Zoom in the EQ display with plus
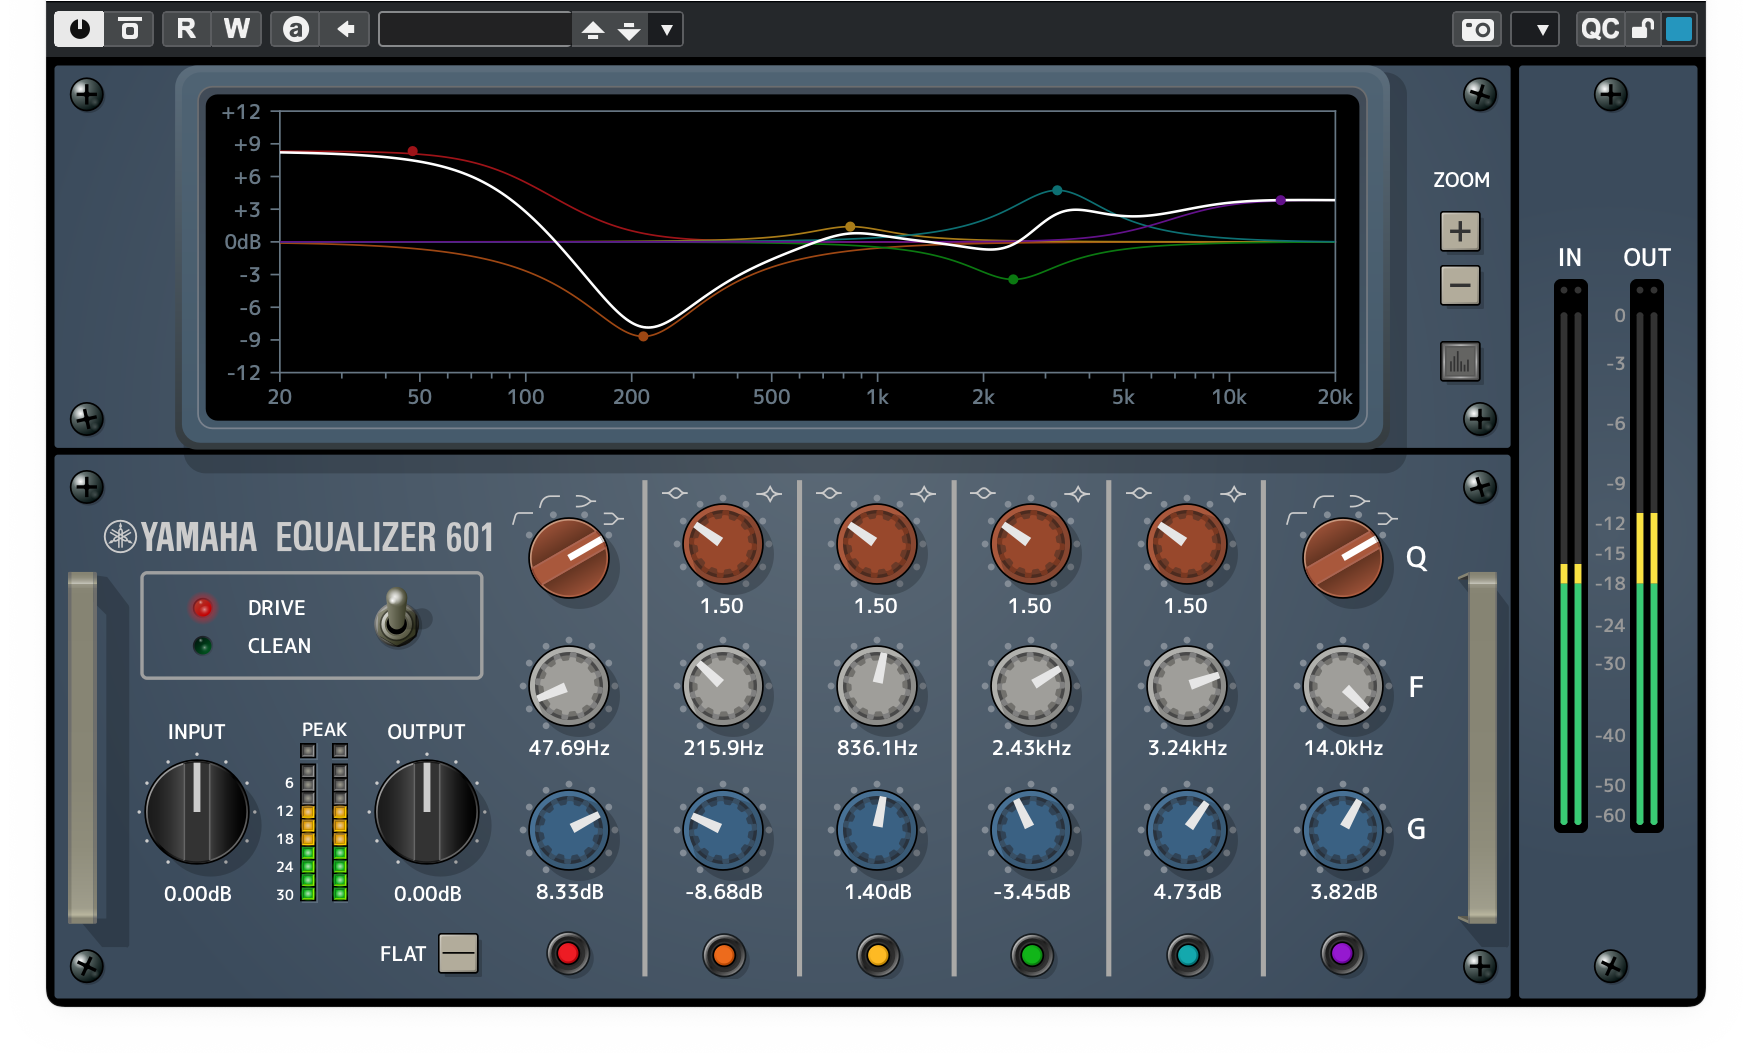This screenshot has width=1752, height=1061. click(1460, 232)
